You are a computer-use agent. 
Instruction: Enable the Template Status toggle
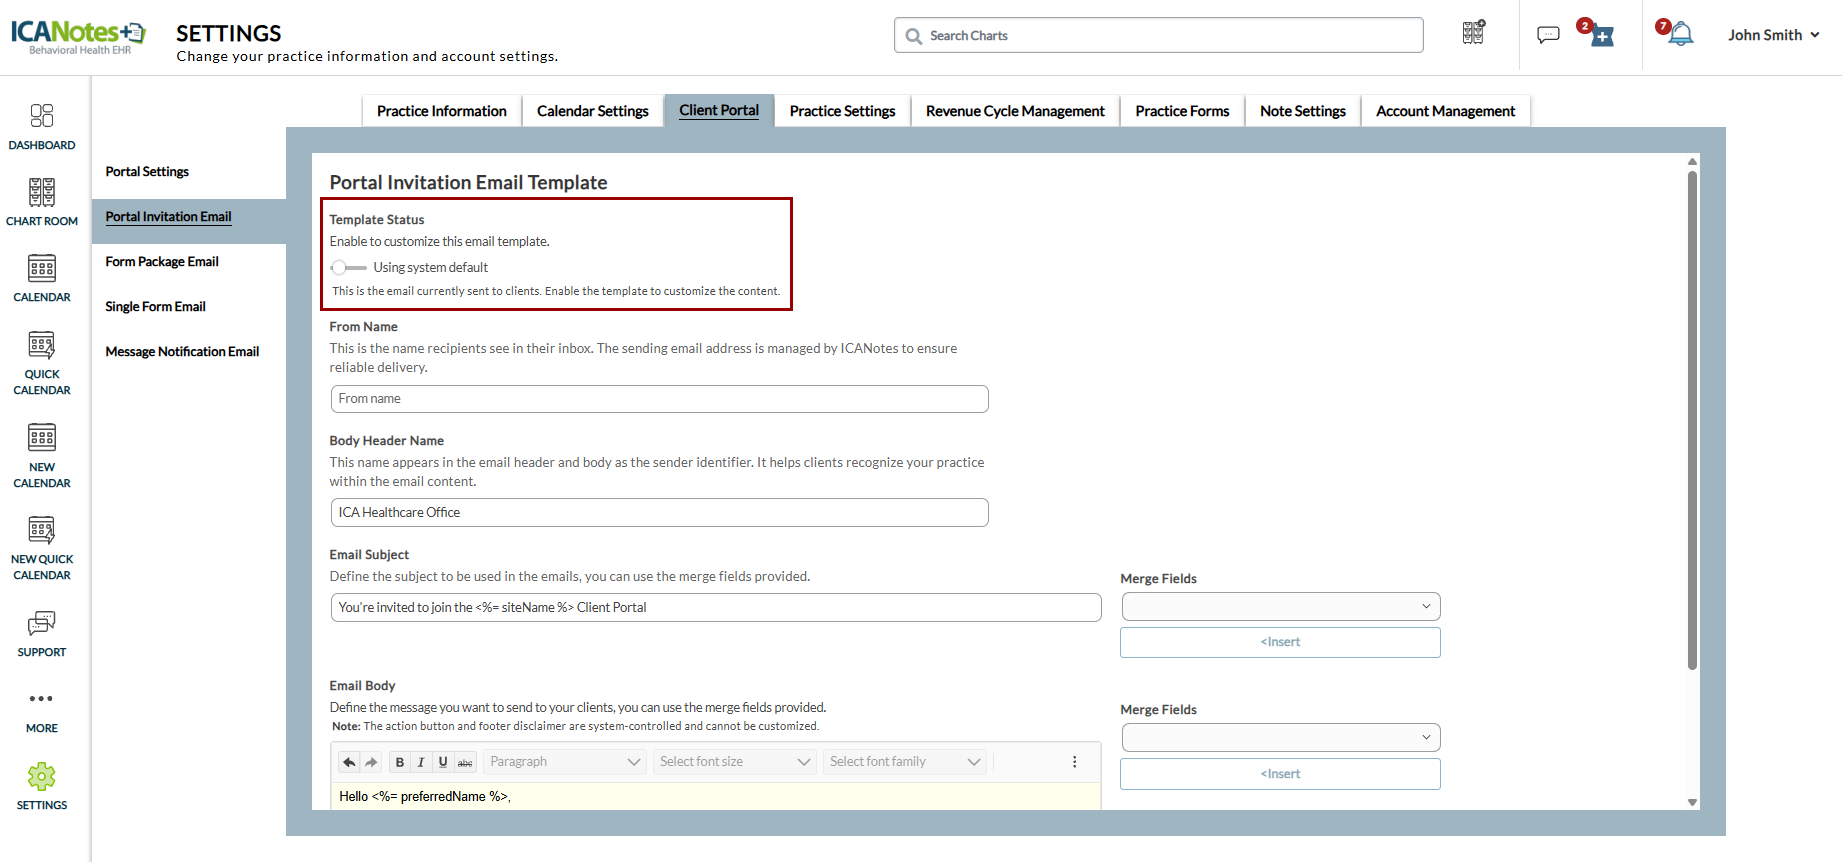click(x=348, y=268)
